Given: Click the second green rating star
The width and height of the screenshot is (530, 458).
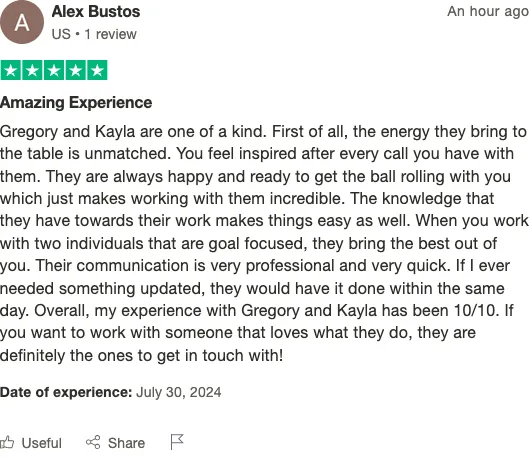Looking at the screenshot, I should pos(32,70).
